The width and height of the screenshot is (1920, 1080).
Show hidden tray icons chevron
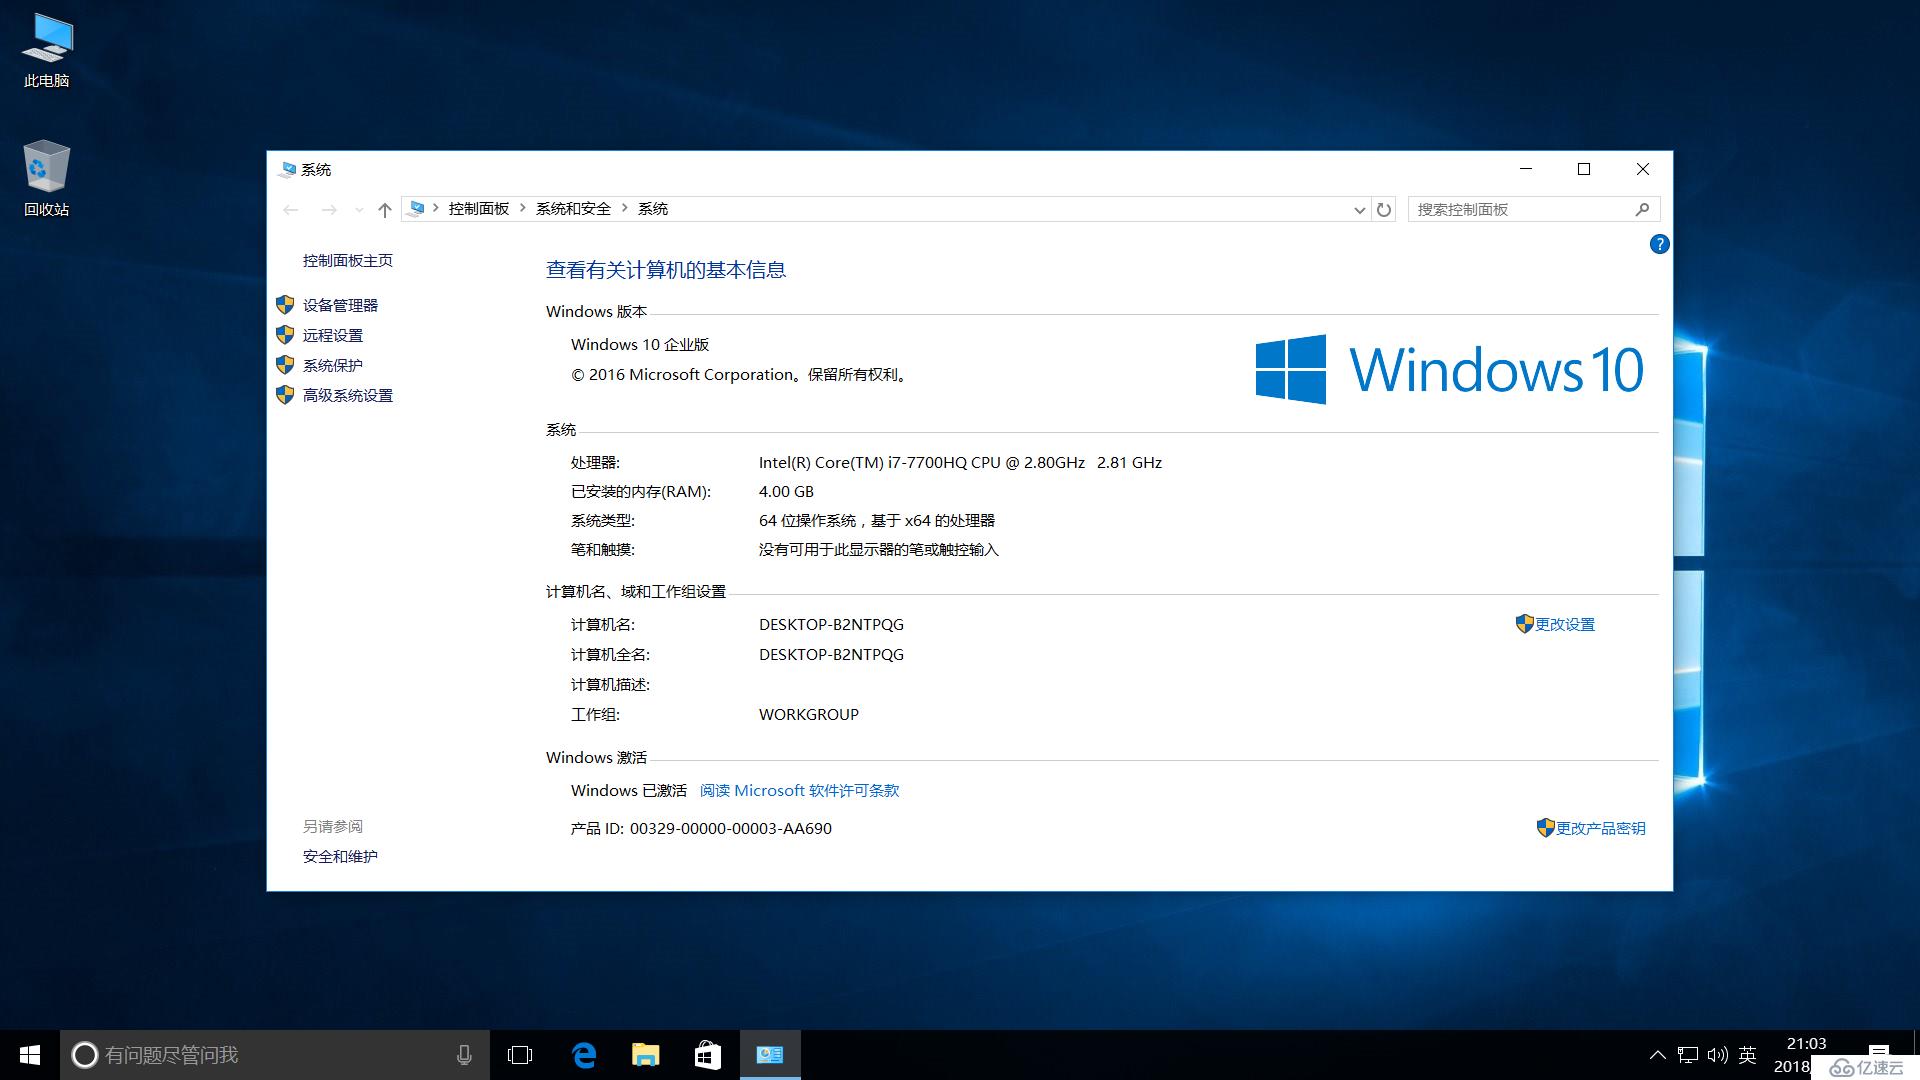tap(1657, 1055)
